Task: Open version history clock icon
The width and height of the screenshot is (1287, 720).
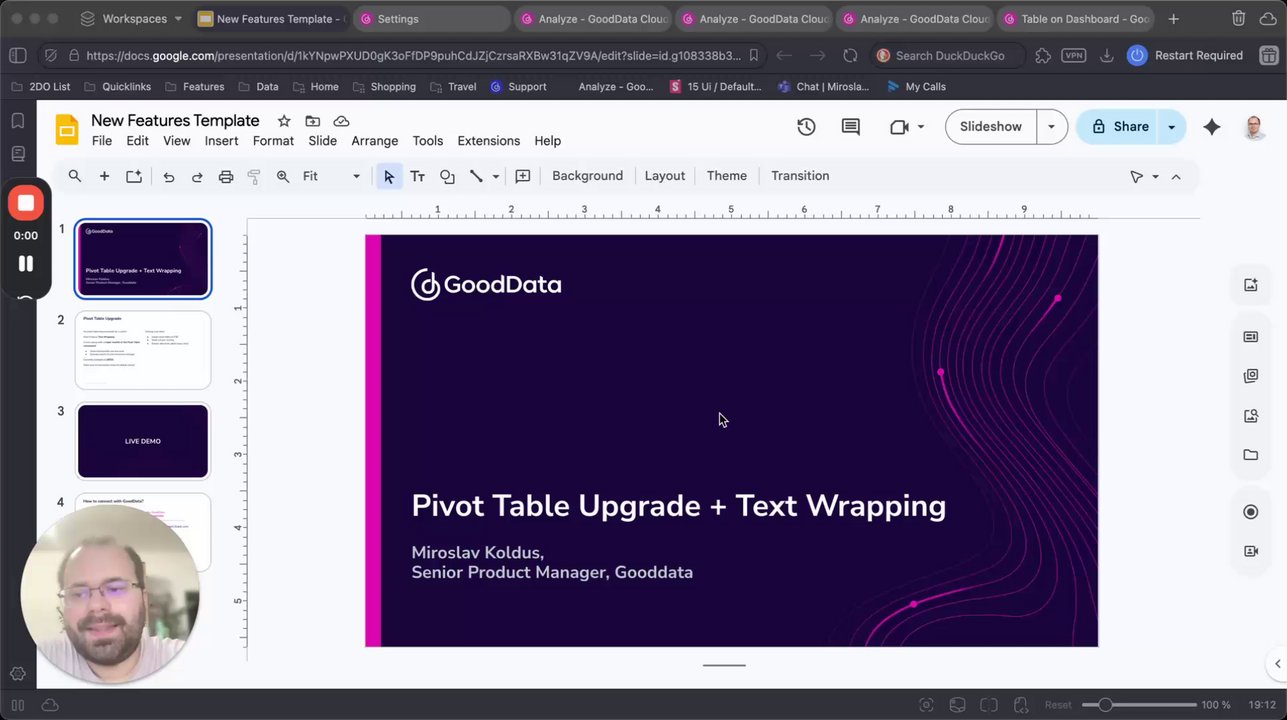Action: click(x=806, y=127)
